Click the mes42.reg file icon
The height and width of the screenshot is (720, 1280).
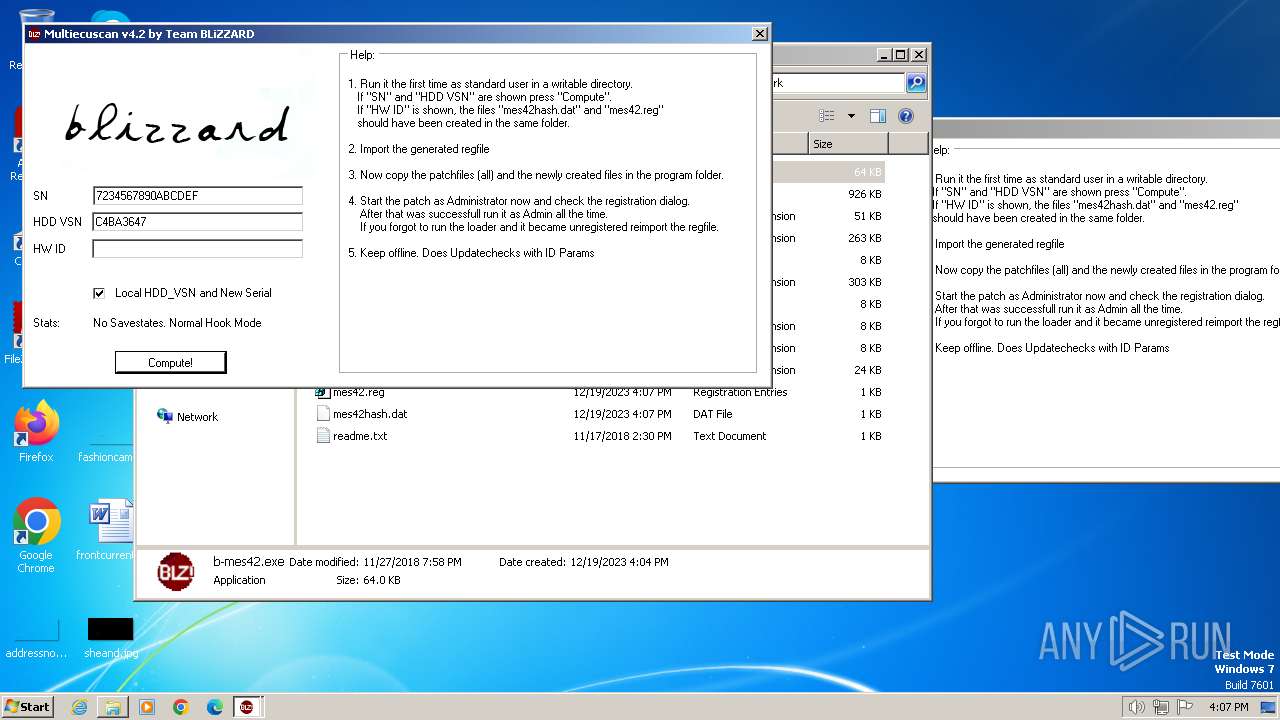coord(322,392)
